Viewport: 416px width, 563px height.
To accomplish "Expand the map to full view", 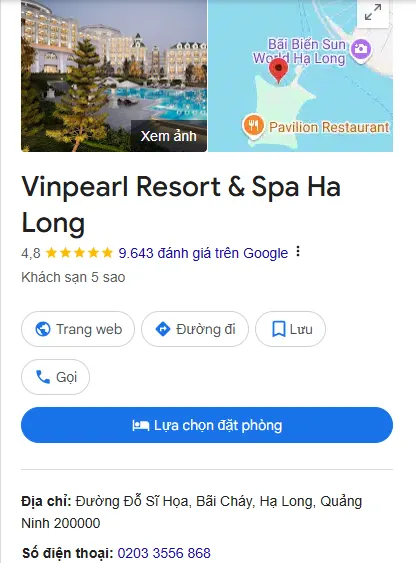I will [373, 12].
